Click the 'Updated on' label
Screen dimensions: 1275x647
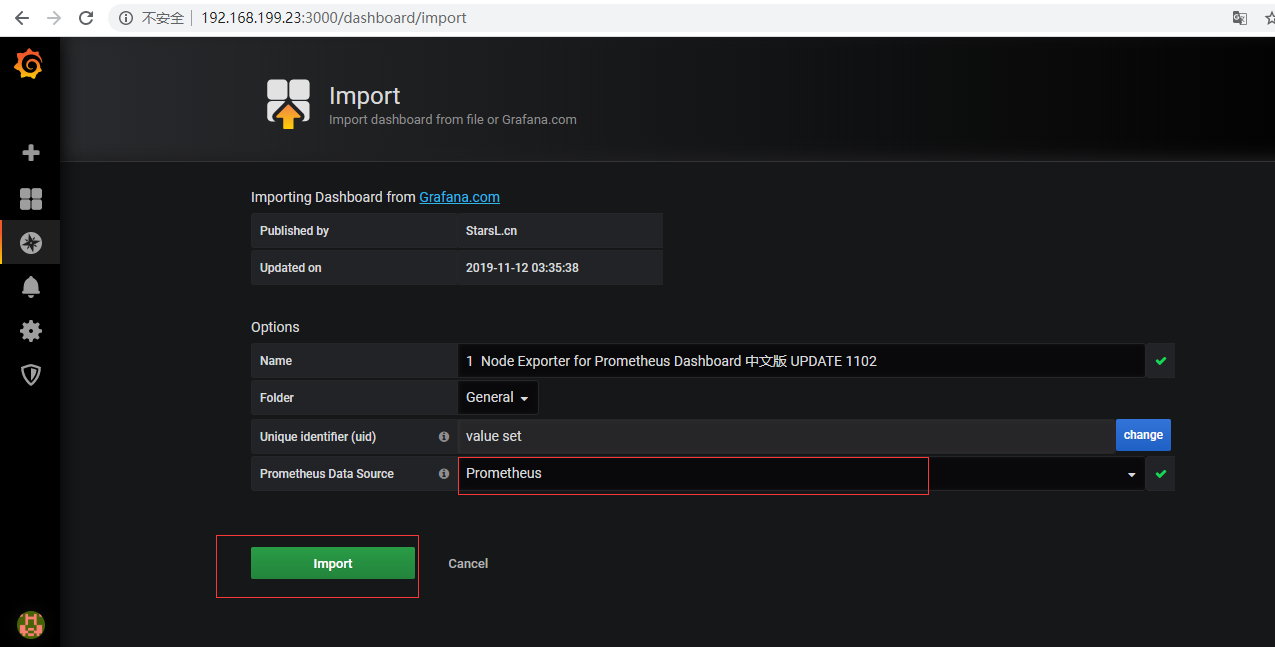(x=291, y=268)
